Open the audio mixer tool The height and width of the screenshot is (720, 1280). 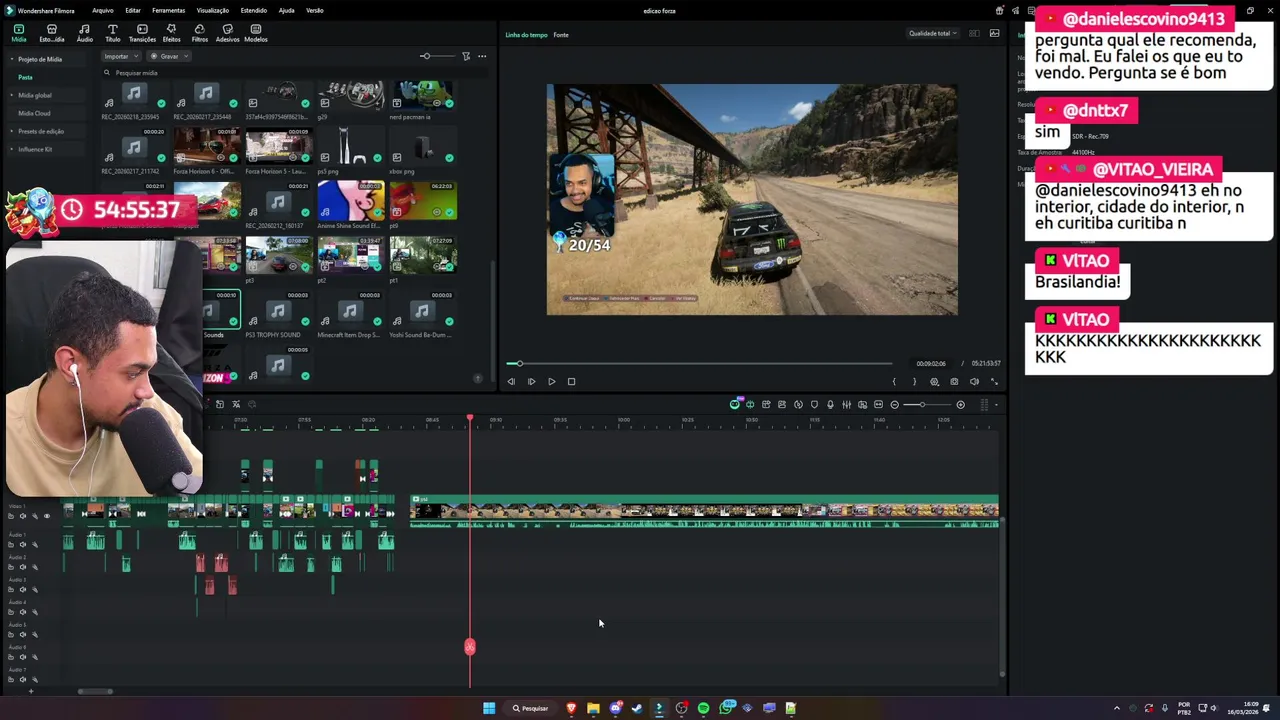[846, 404]
